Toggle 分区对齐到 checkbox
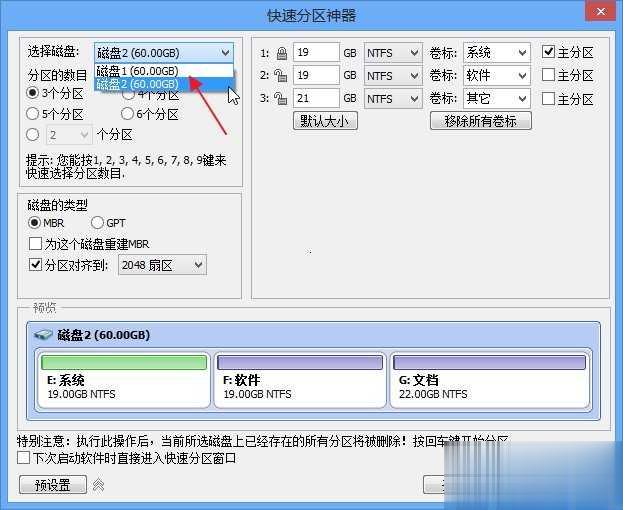Image resolution: width=623 pixels, height=510 pixels. tap(35, 265)
